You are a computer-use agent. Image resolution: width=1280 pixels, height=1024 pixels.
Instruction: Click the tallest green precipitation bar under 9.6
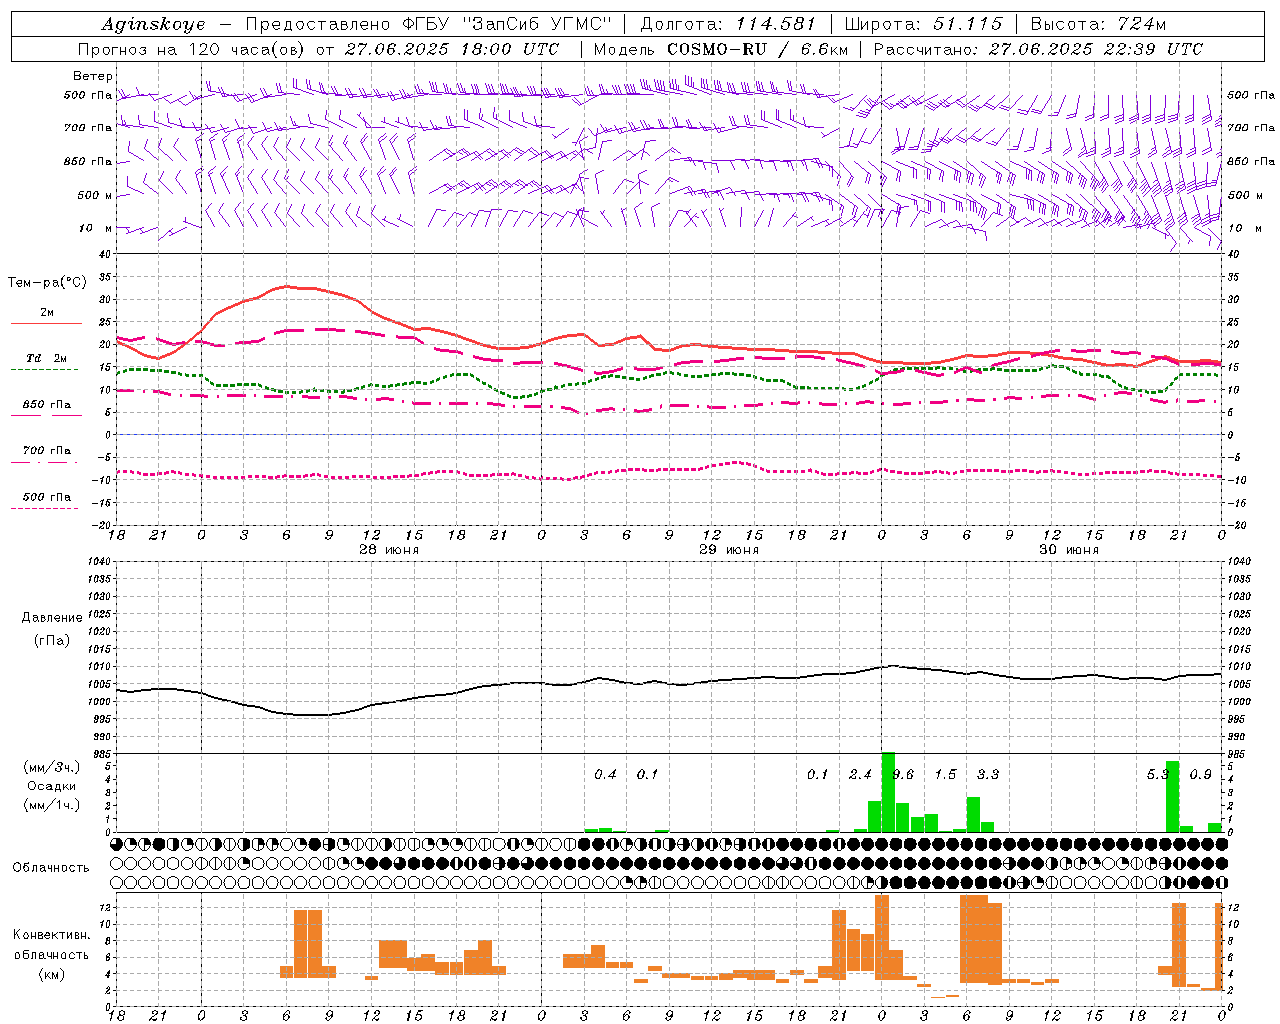888,792
